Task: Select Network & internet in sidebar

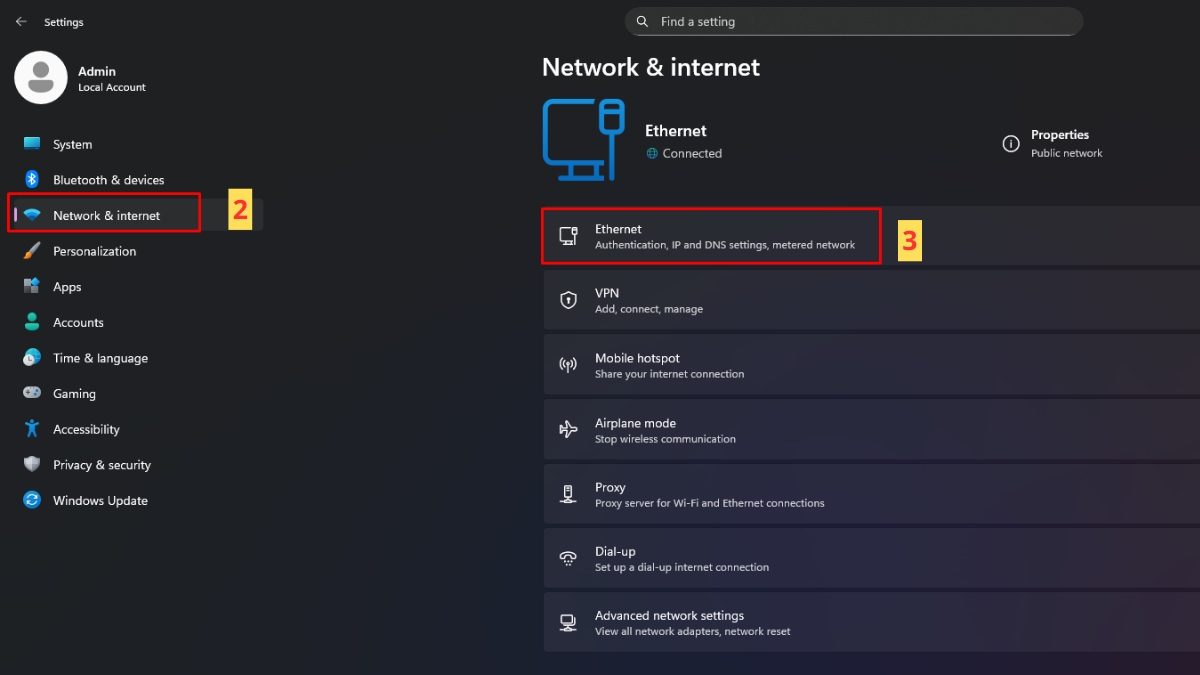Action: 105,215
